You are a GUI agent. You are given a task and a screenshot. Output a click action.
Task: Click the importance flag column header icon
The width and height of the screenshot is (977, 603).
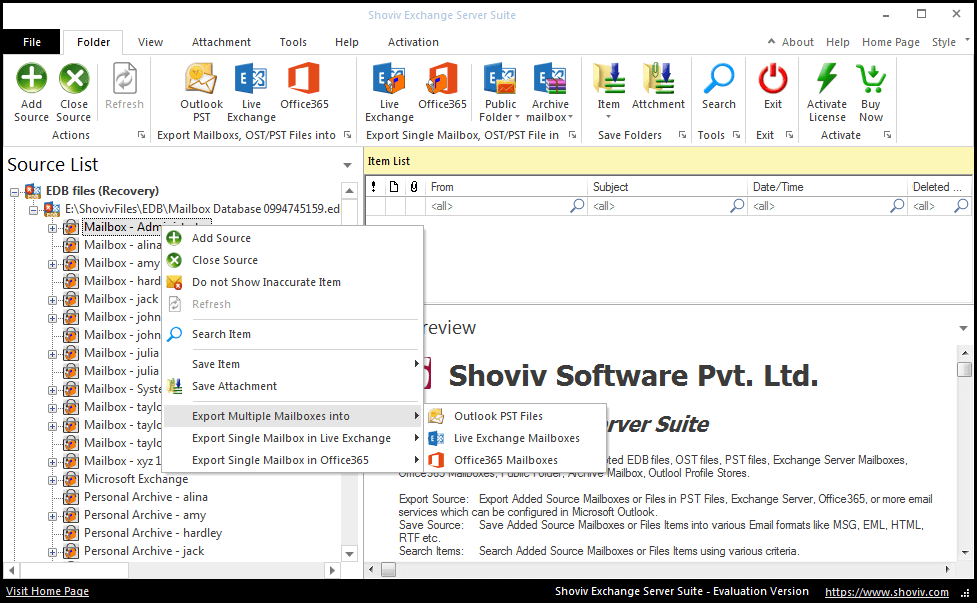coord(373,187)
